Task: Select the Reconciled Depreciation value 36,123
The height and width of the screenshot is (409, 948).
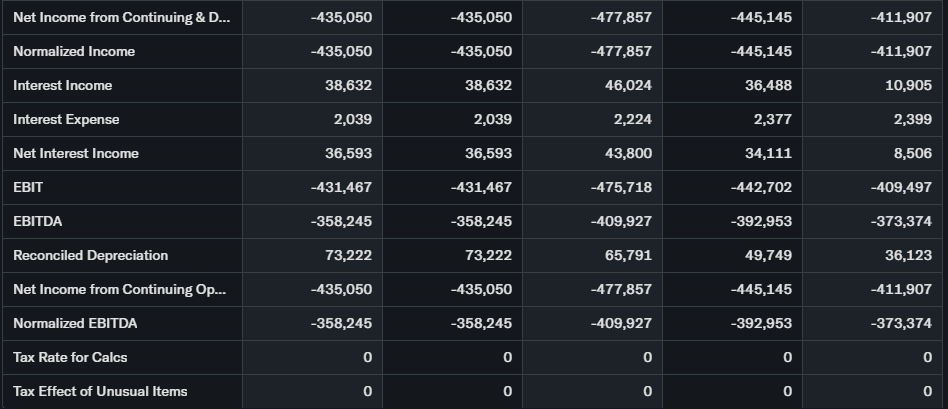Action: [x=908, y=256]
